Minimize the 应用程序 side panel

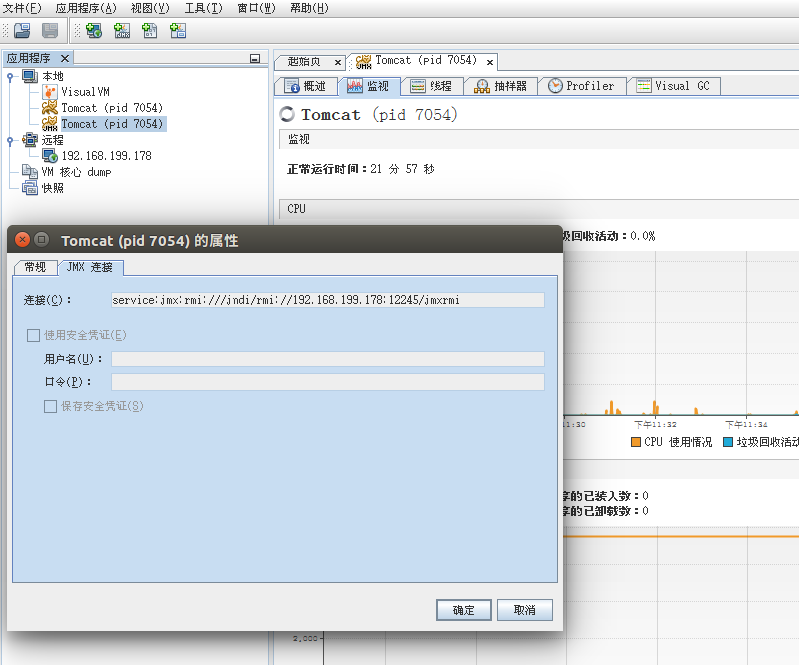pyautogui.click(x=255, y=59)
